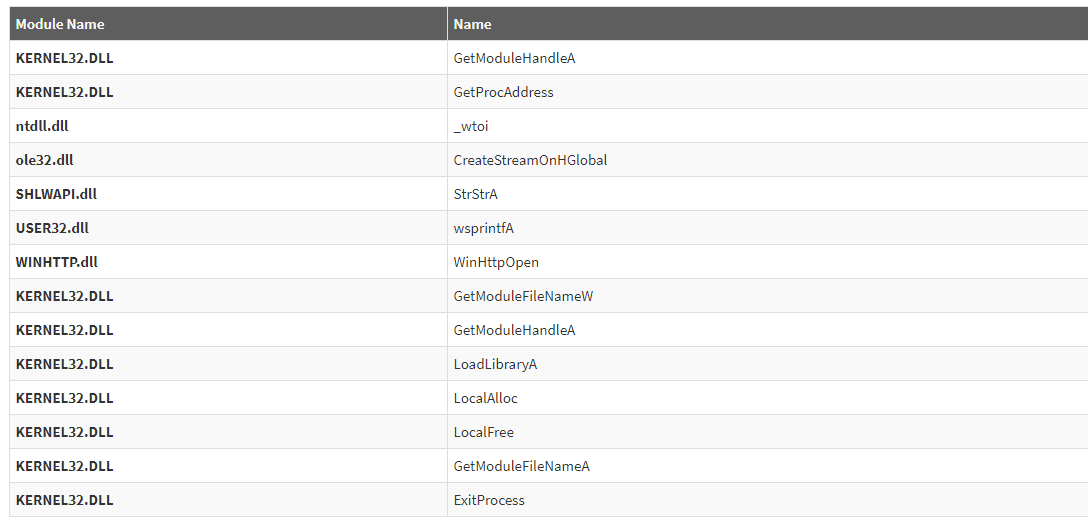Image resolution: width=1088 pixels, height=530 pixels.
Task: Select the StrStrA function entry
Action: coord(475,194)
